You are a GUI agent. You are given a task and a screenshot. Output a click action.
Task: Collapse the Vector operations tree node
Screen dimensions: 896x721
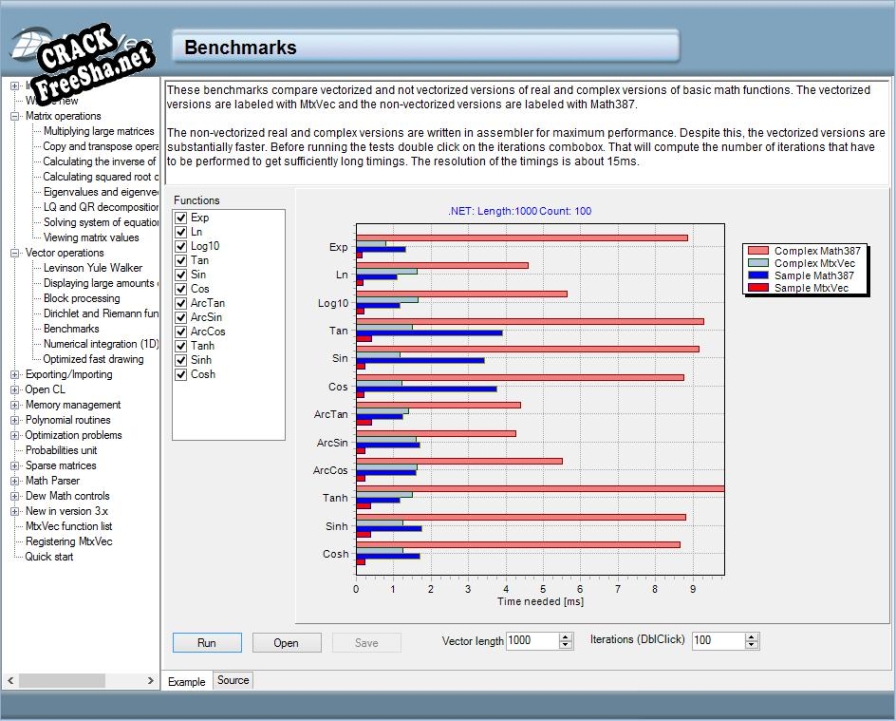15,253
